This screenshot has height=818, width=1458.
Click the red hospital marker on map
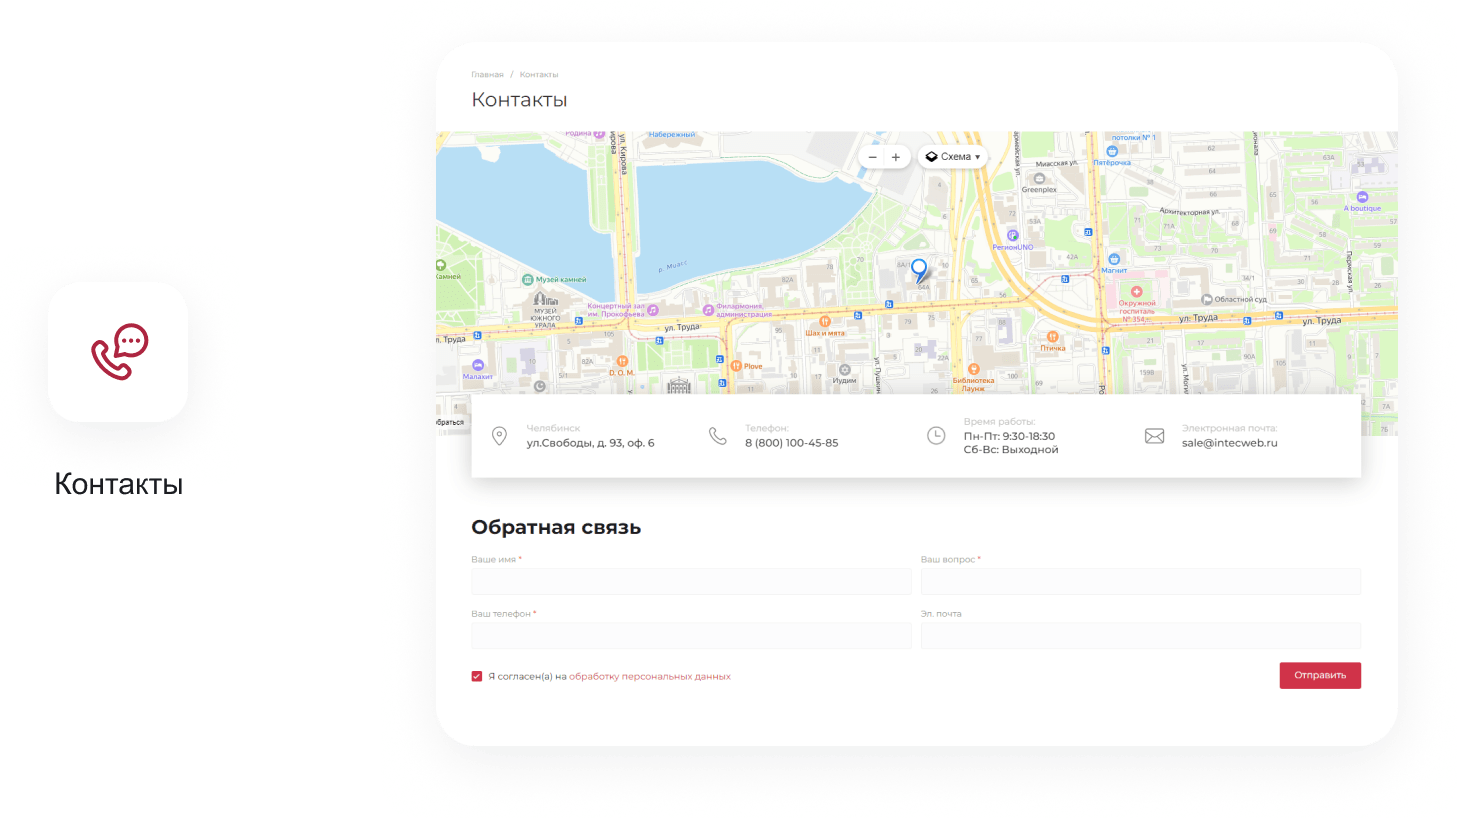coord(1136,292)
